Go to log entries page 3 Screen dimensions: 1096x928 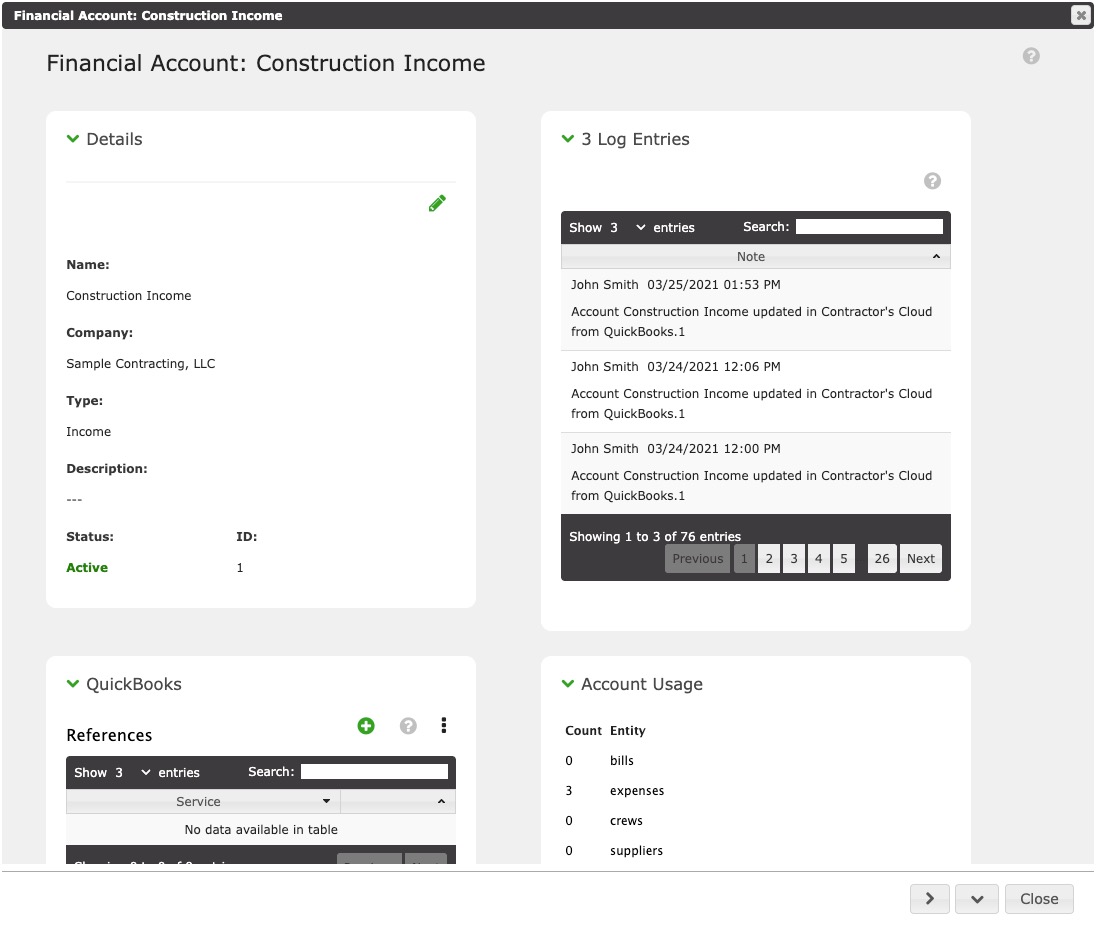[794, 559]
